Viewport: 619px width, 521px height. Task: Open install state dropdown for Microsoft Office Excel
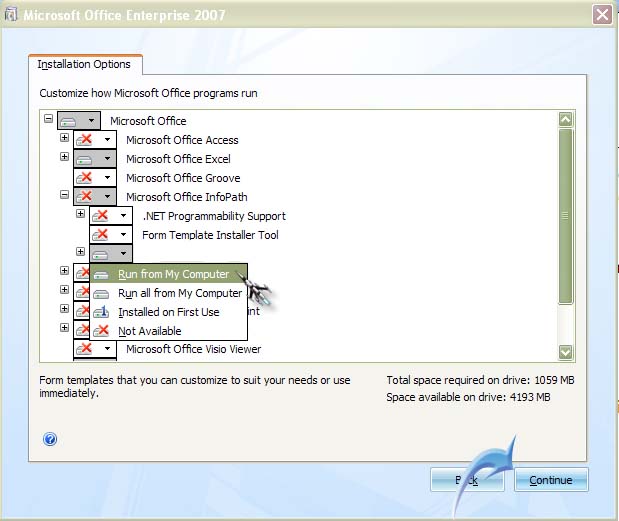(x=95, y=159)
